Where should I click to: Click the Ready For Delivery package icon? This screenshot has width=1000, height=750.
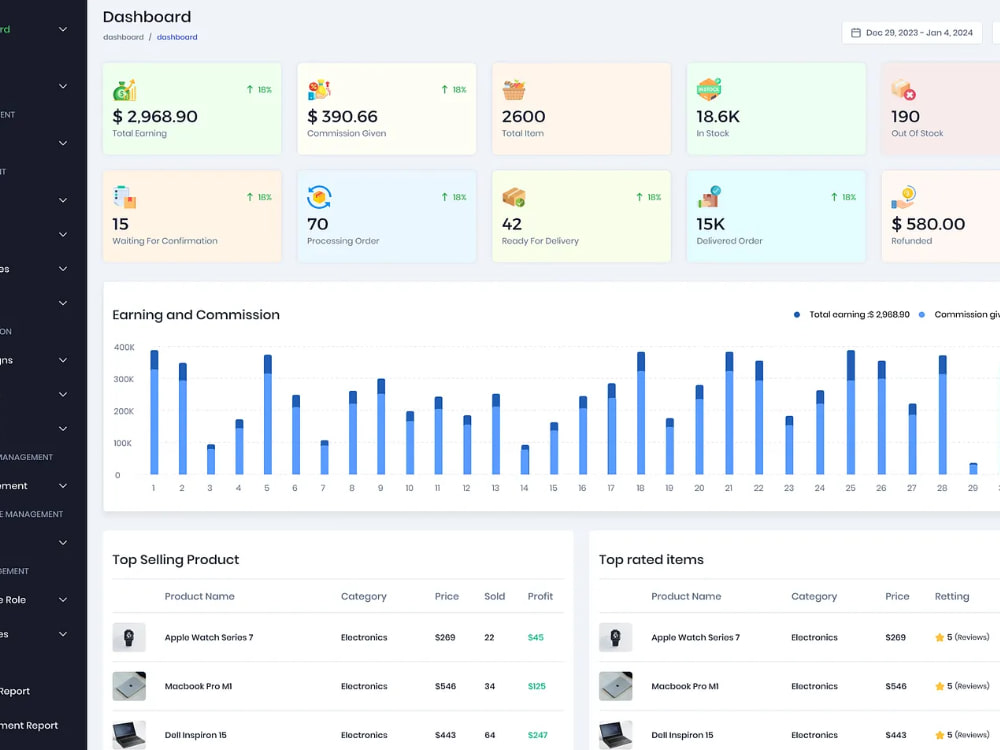pyautogui.click(x=513, y=197)
